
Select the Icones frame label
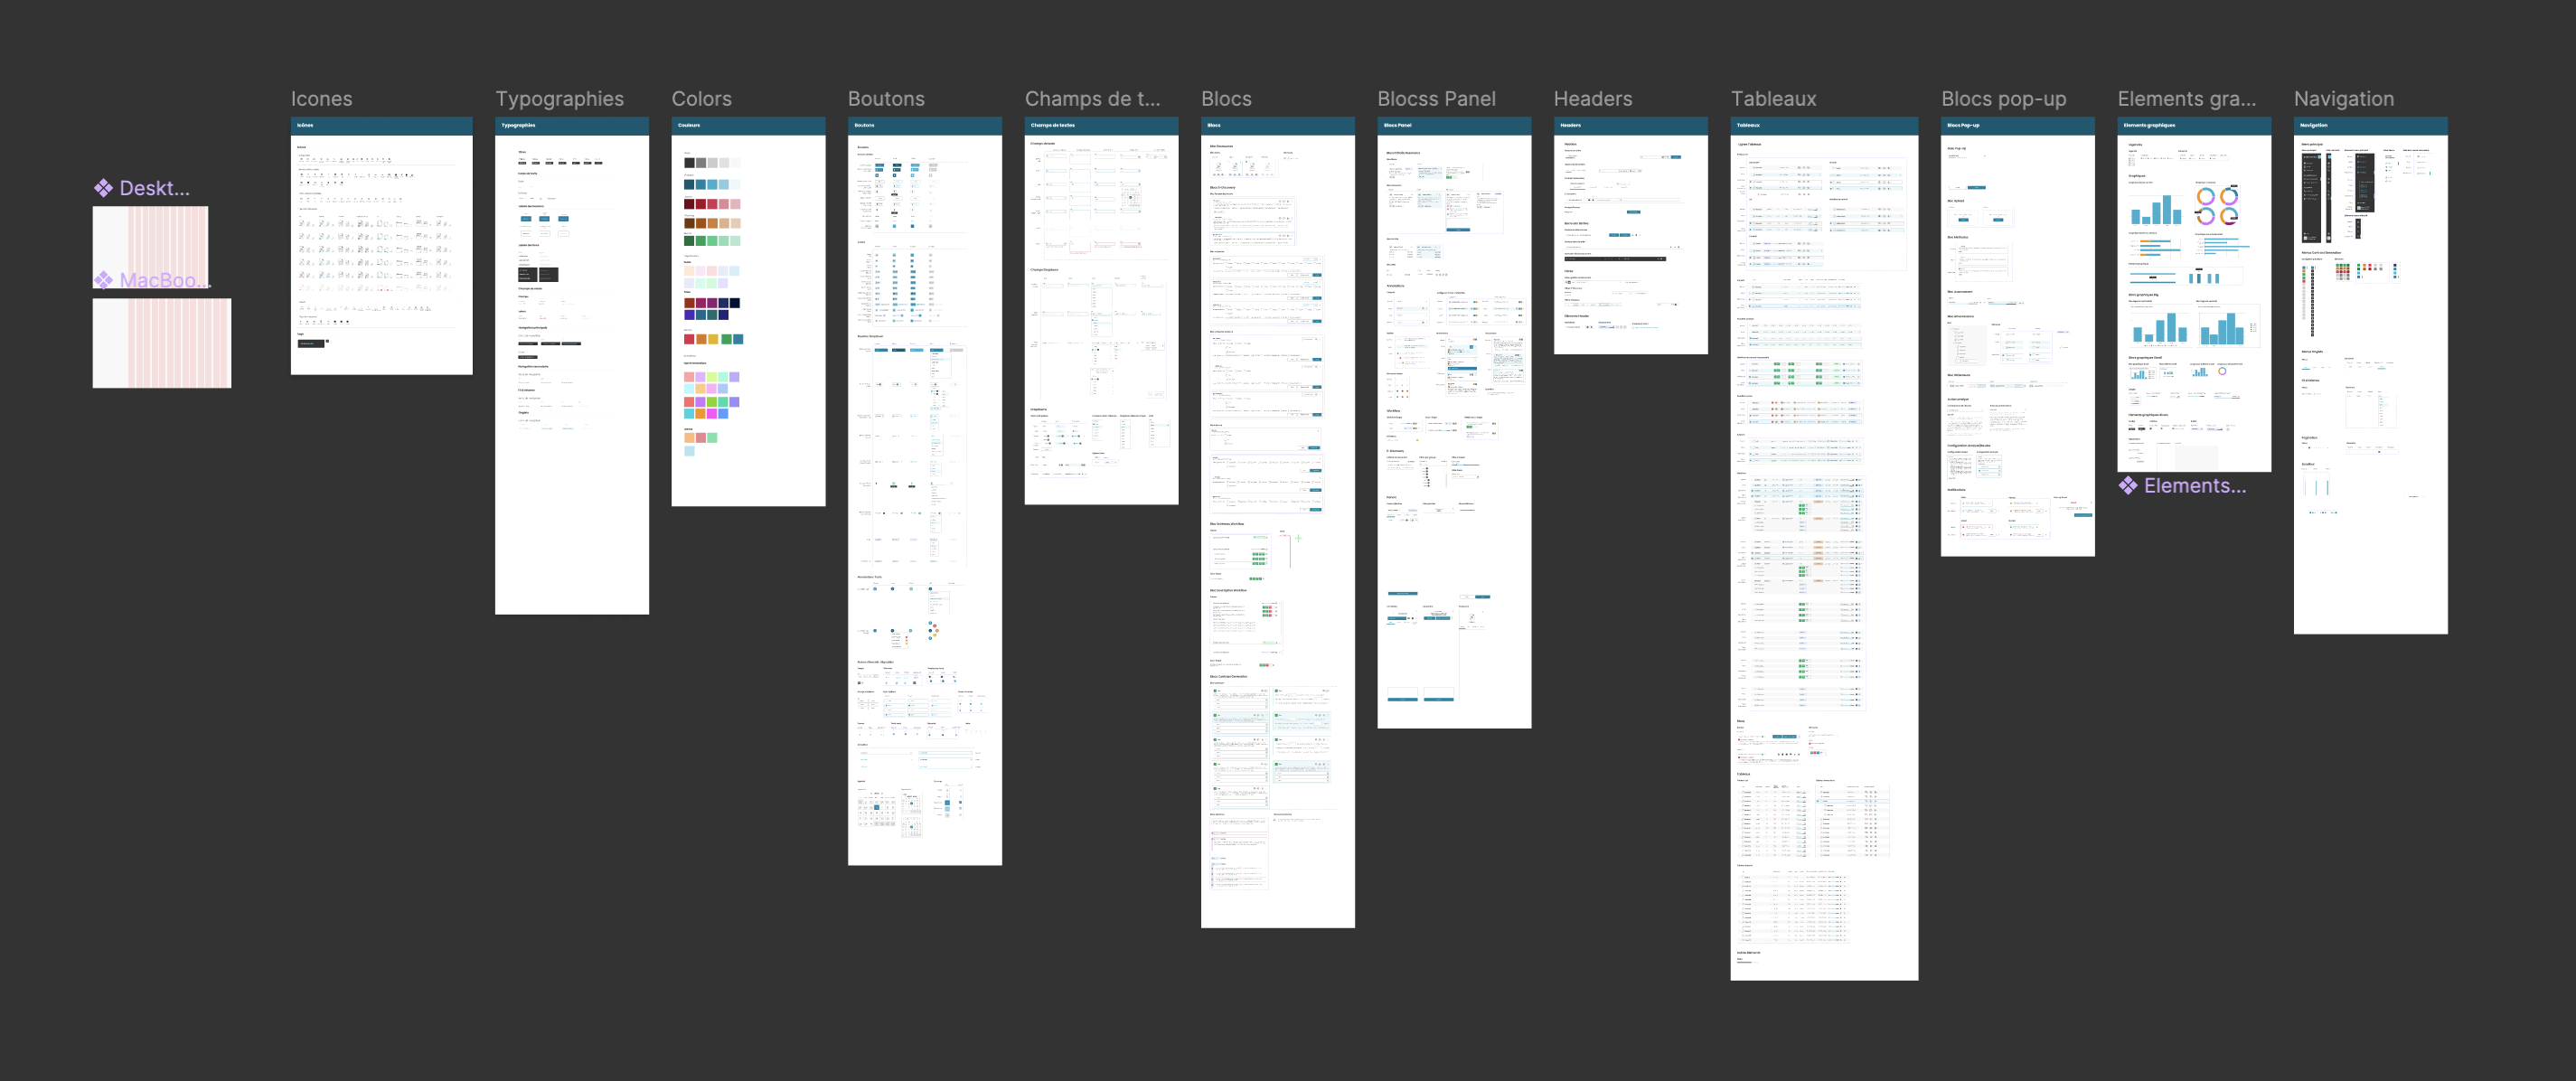click(321, 99)
